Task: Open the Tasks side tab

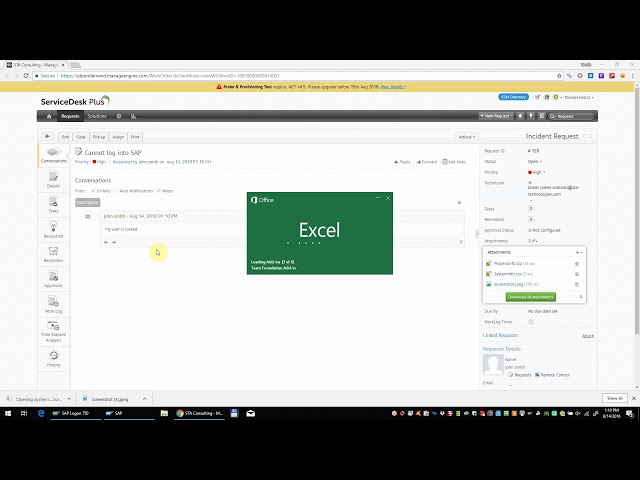Action: point(53,205)
